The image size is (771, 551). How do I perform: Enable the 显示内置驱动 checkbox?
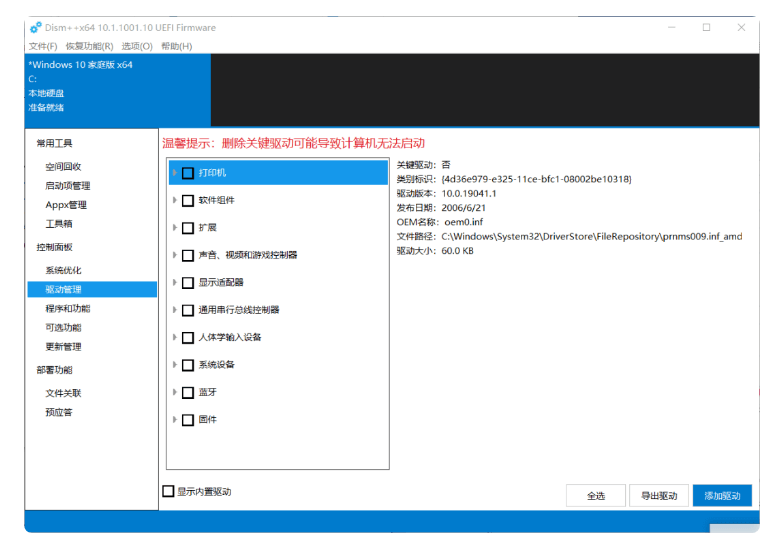(x=168, y=491)
